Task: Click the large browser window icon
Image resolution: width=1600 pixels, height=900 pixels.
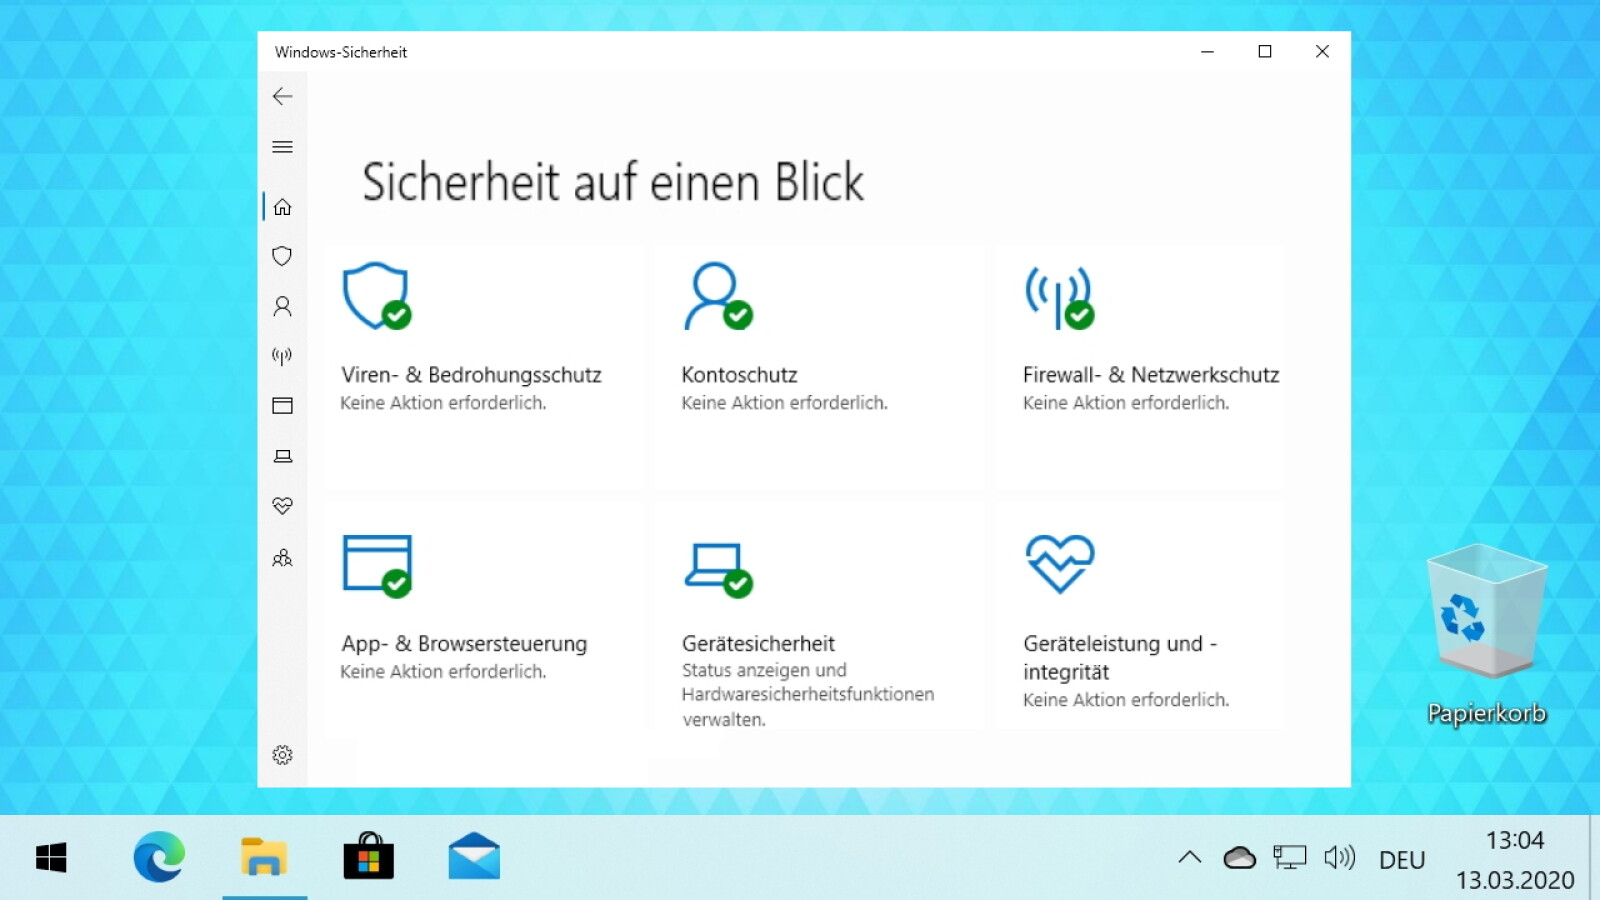Action: tap(377, 566)
